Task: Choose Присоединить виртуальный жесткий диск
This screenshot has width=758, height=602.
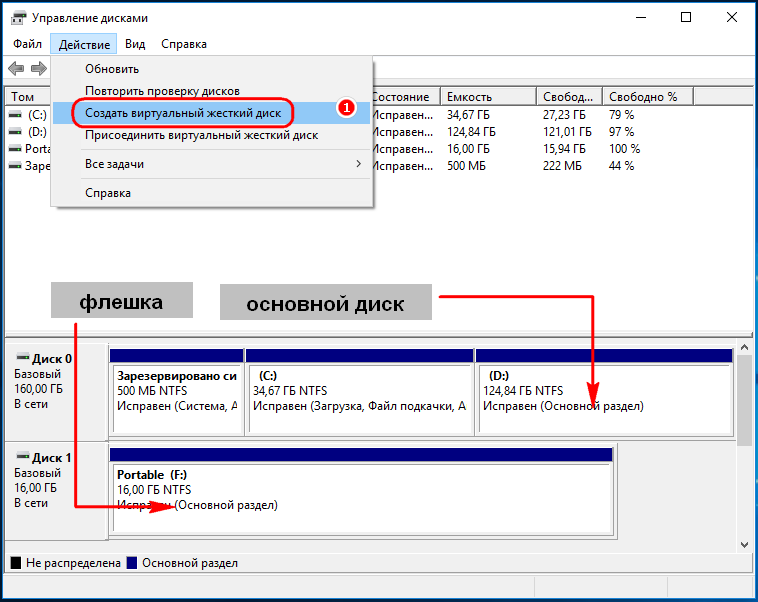Action: [201, 135]
